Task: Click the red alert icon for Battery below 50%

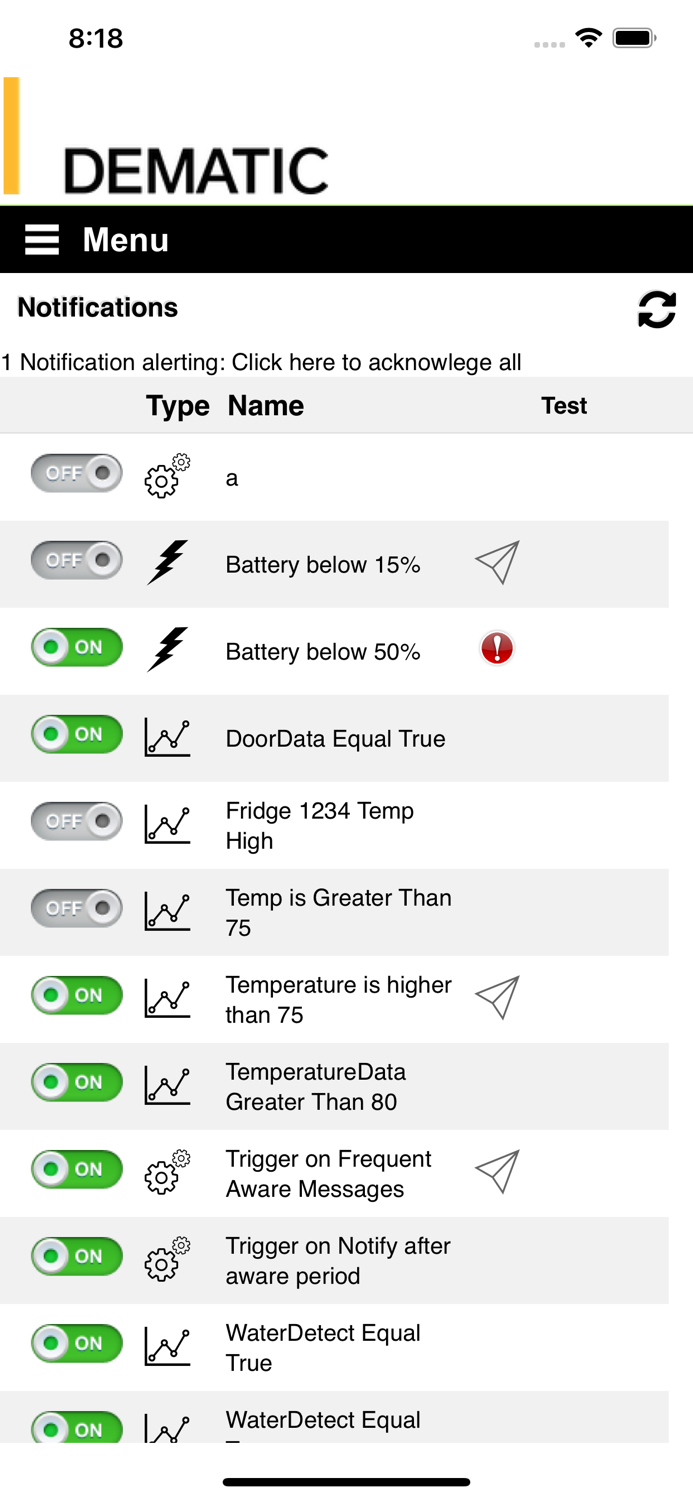Action: coord(497,648)
